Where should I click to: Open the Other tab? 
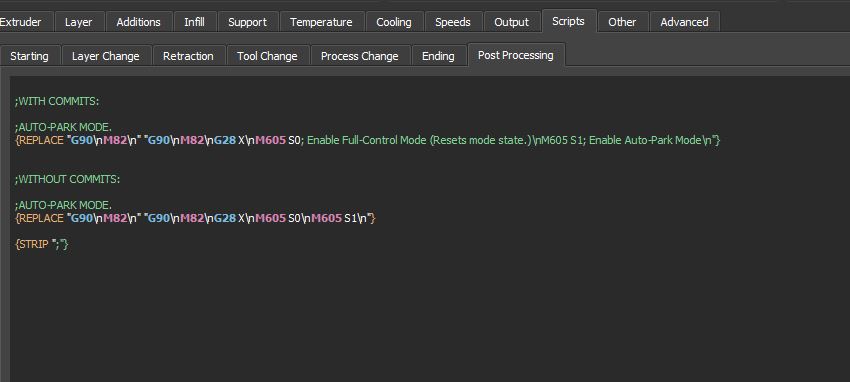(622, 22)
